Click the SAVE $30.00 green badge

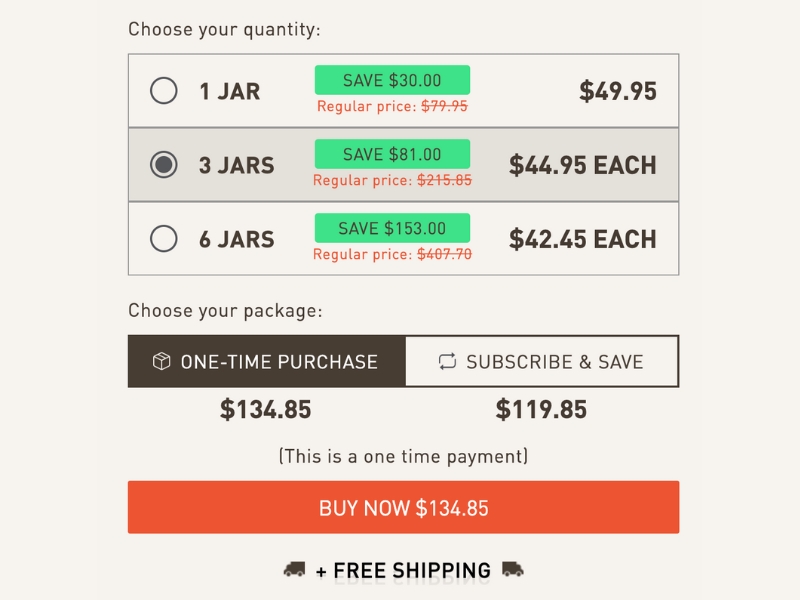click(392, 80)
